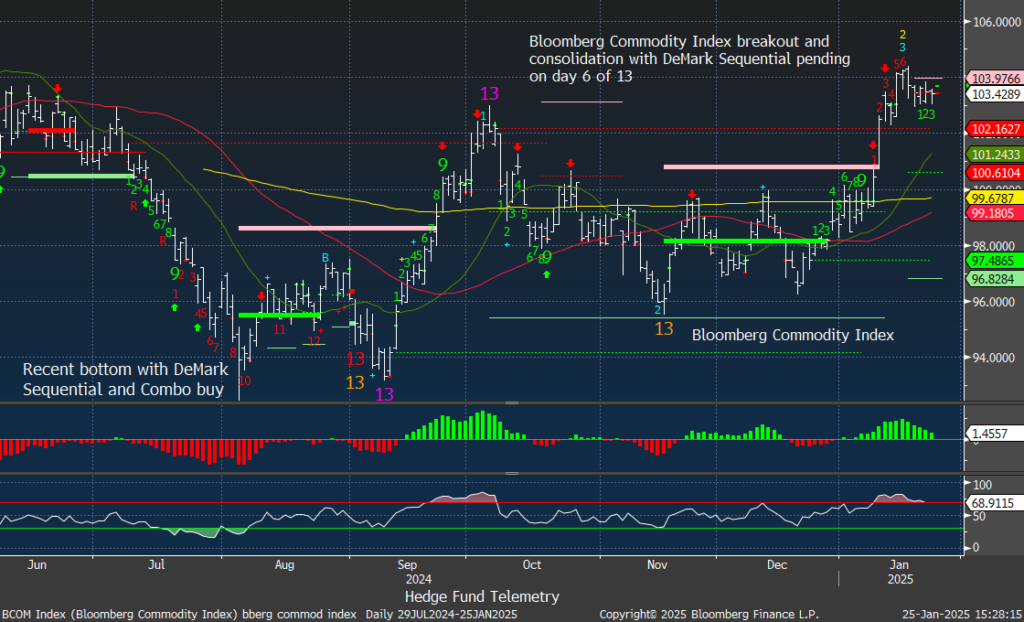Click the red 100.6104 price label
The height and width of the screenshot is (622, 1024).
[x=993, y=172]
